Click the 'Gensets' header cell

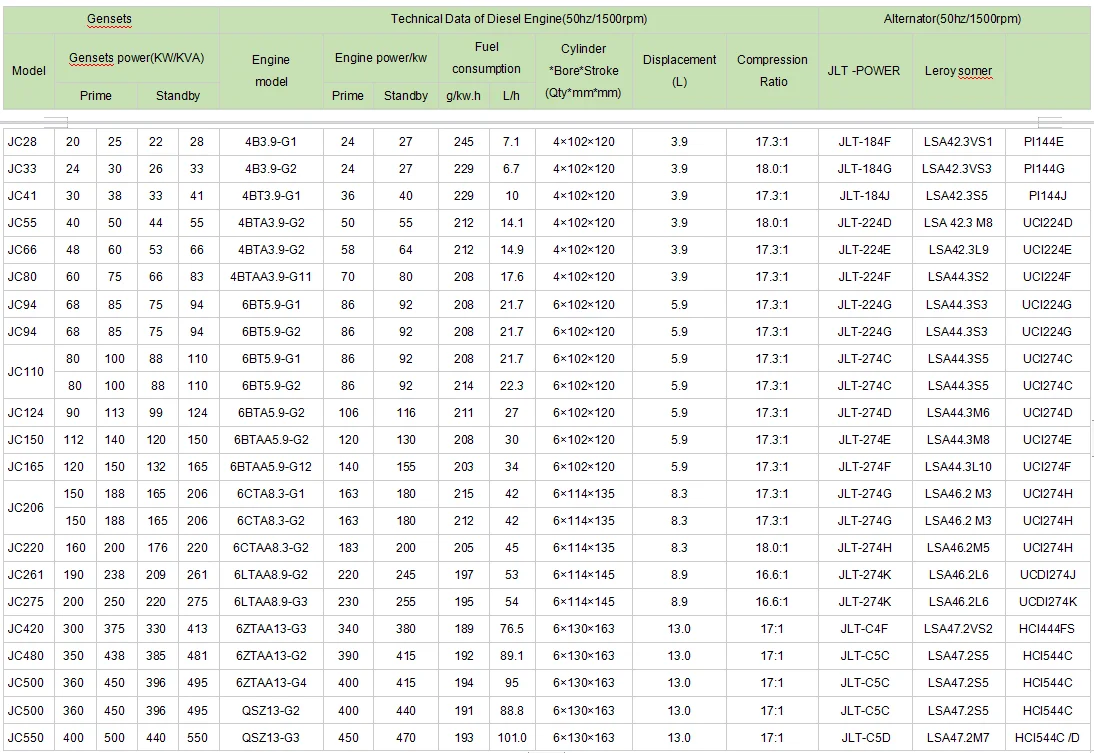(109, 19)
